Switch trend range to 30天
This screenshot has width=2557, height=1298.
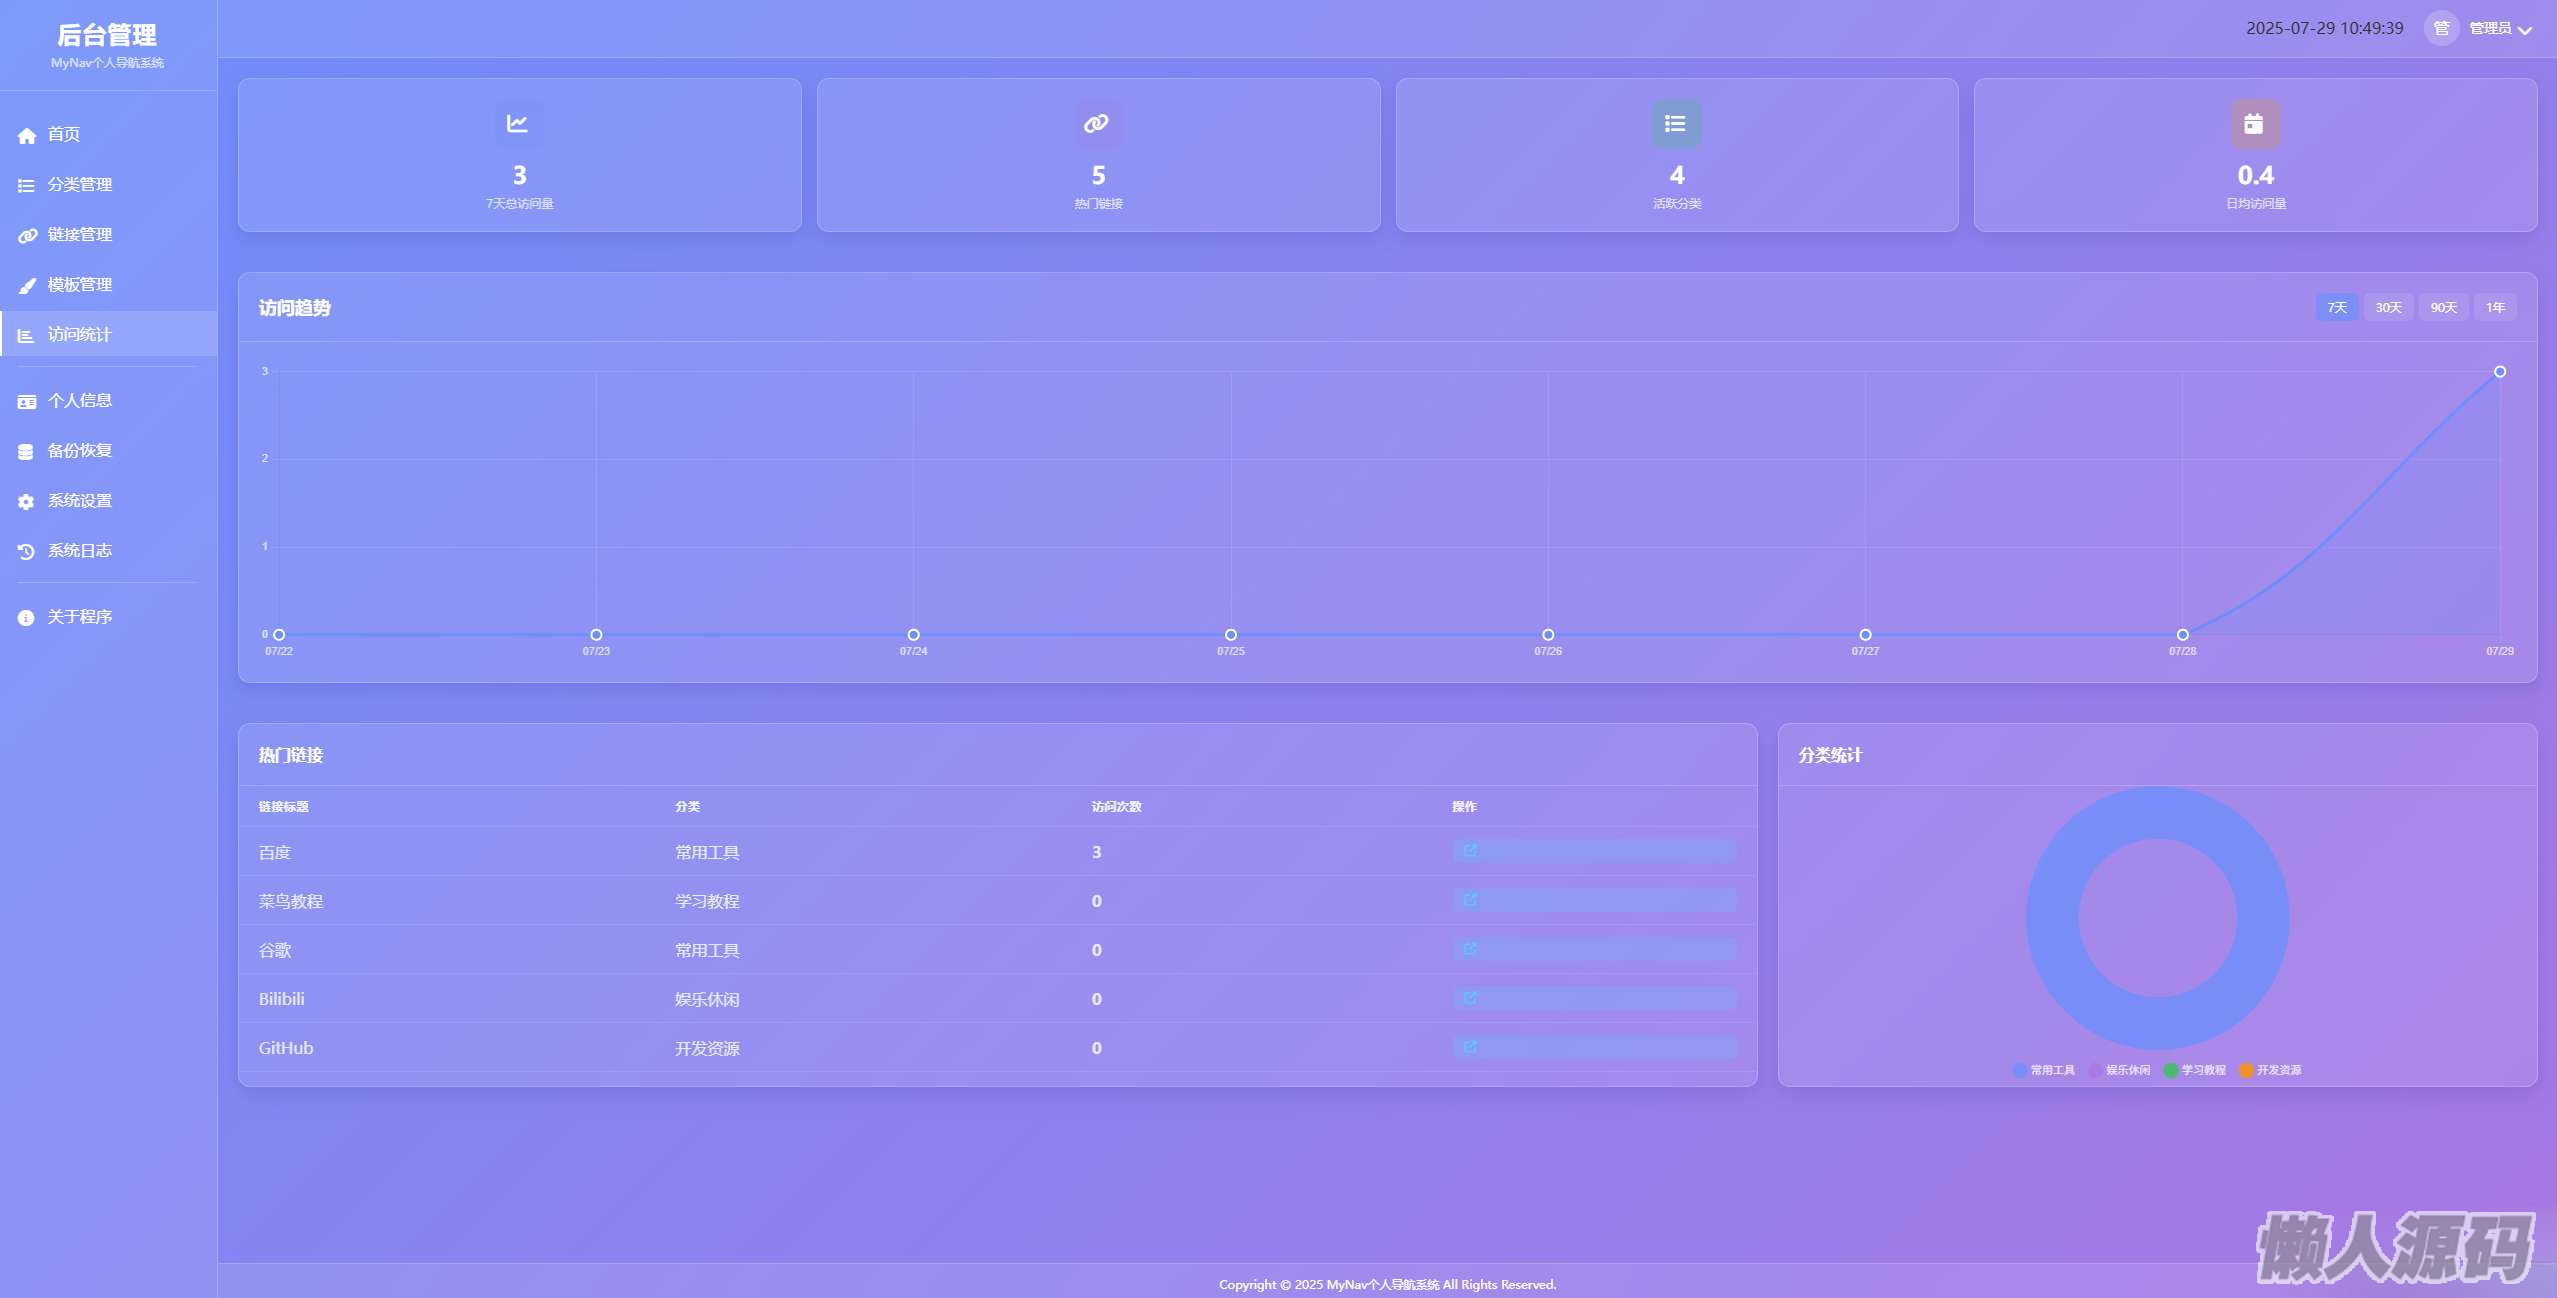tap(2388, 308)
